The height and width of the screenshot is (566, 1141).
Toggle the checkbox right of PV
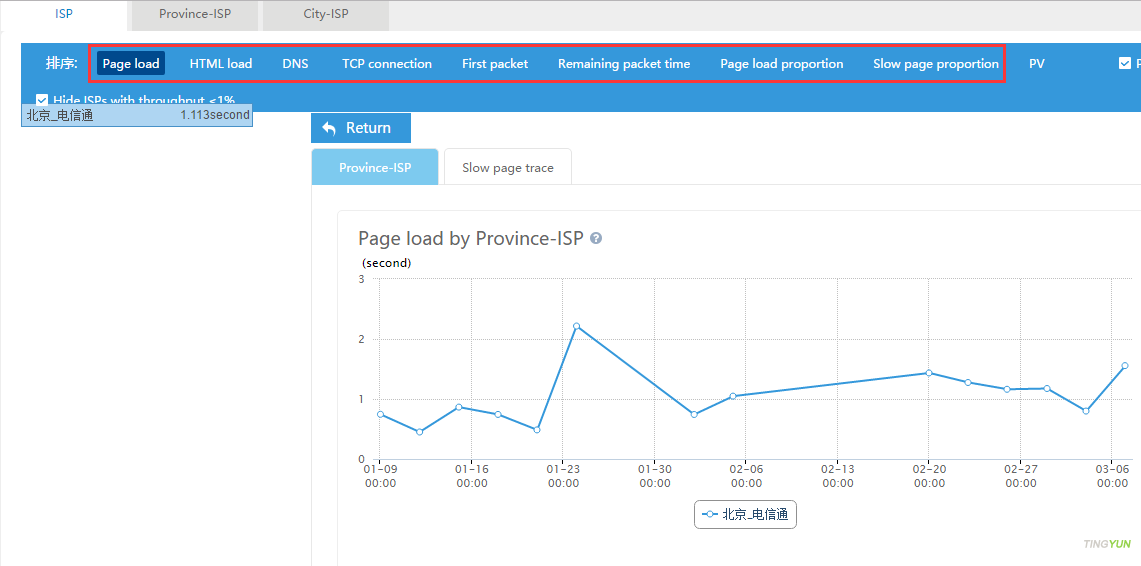coord(1124,63)
